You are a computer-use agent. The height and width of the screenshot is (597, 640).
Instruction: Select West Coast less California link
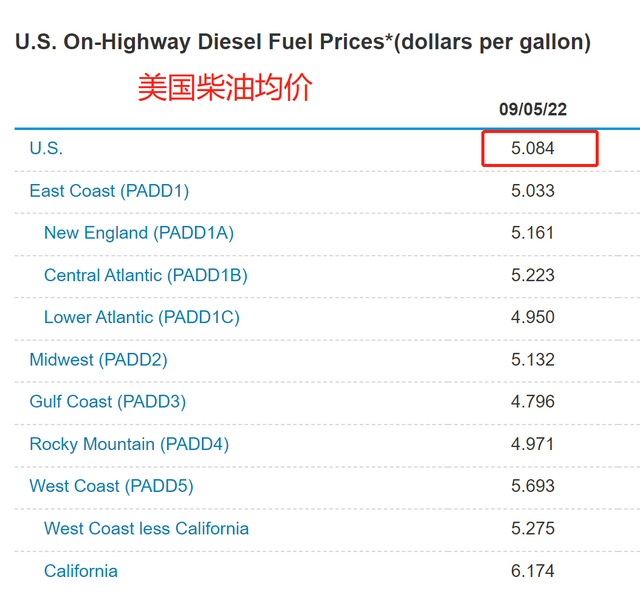146,528
